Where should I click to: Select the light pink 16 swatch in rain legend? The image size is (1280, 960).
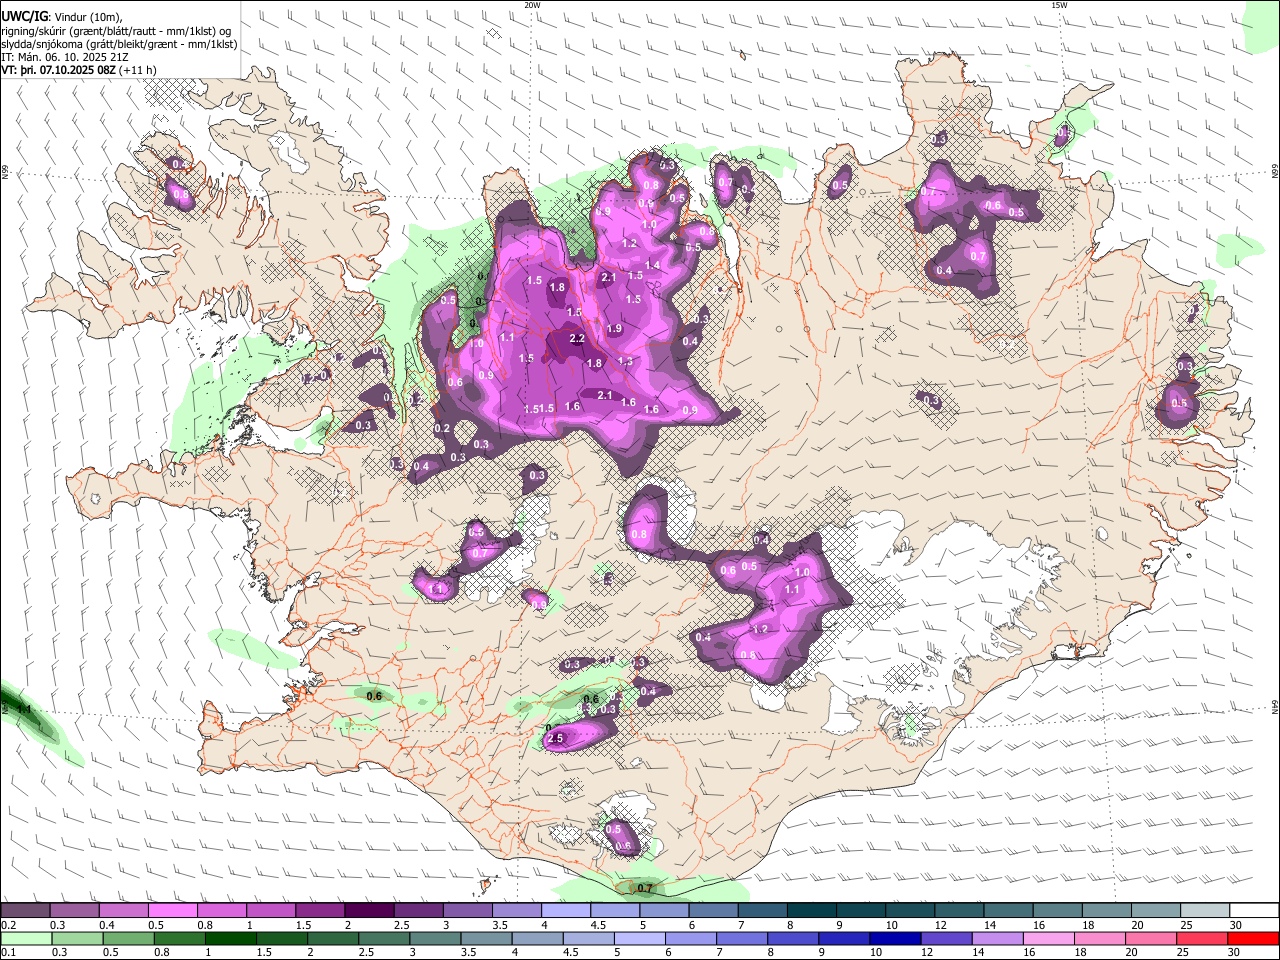tap(1049, 938)
